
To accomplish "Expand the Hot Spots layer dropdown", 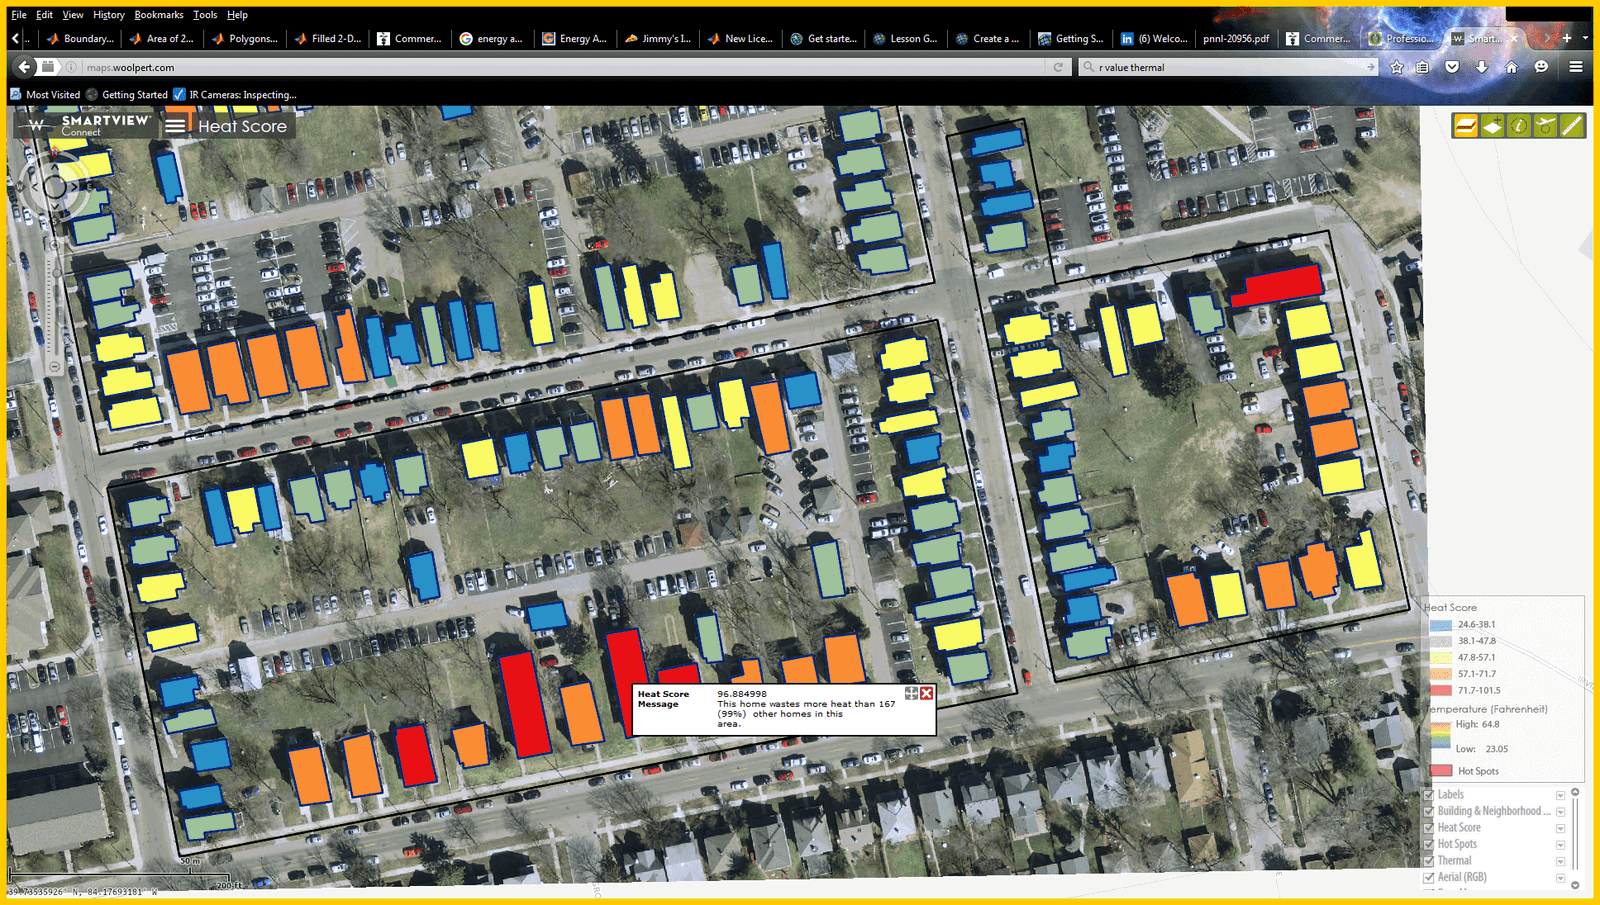I will tap(1560, 845).
